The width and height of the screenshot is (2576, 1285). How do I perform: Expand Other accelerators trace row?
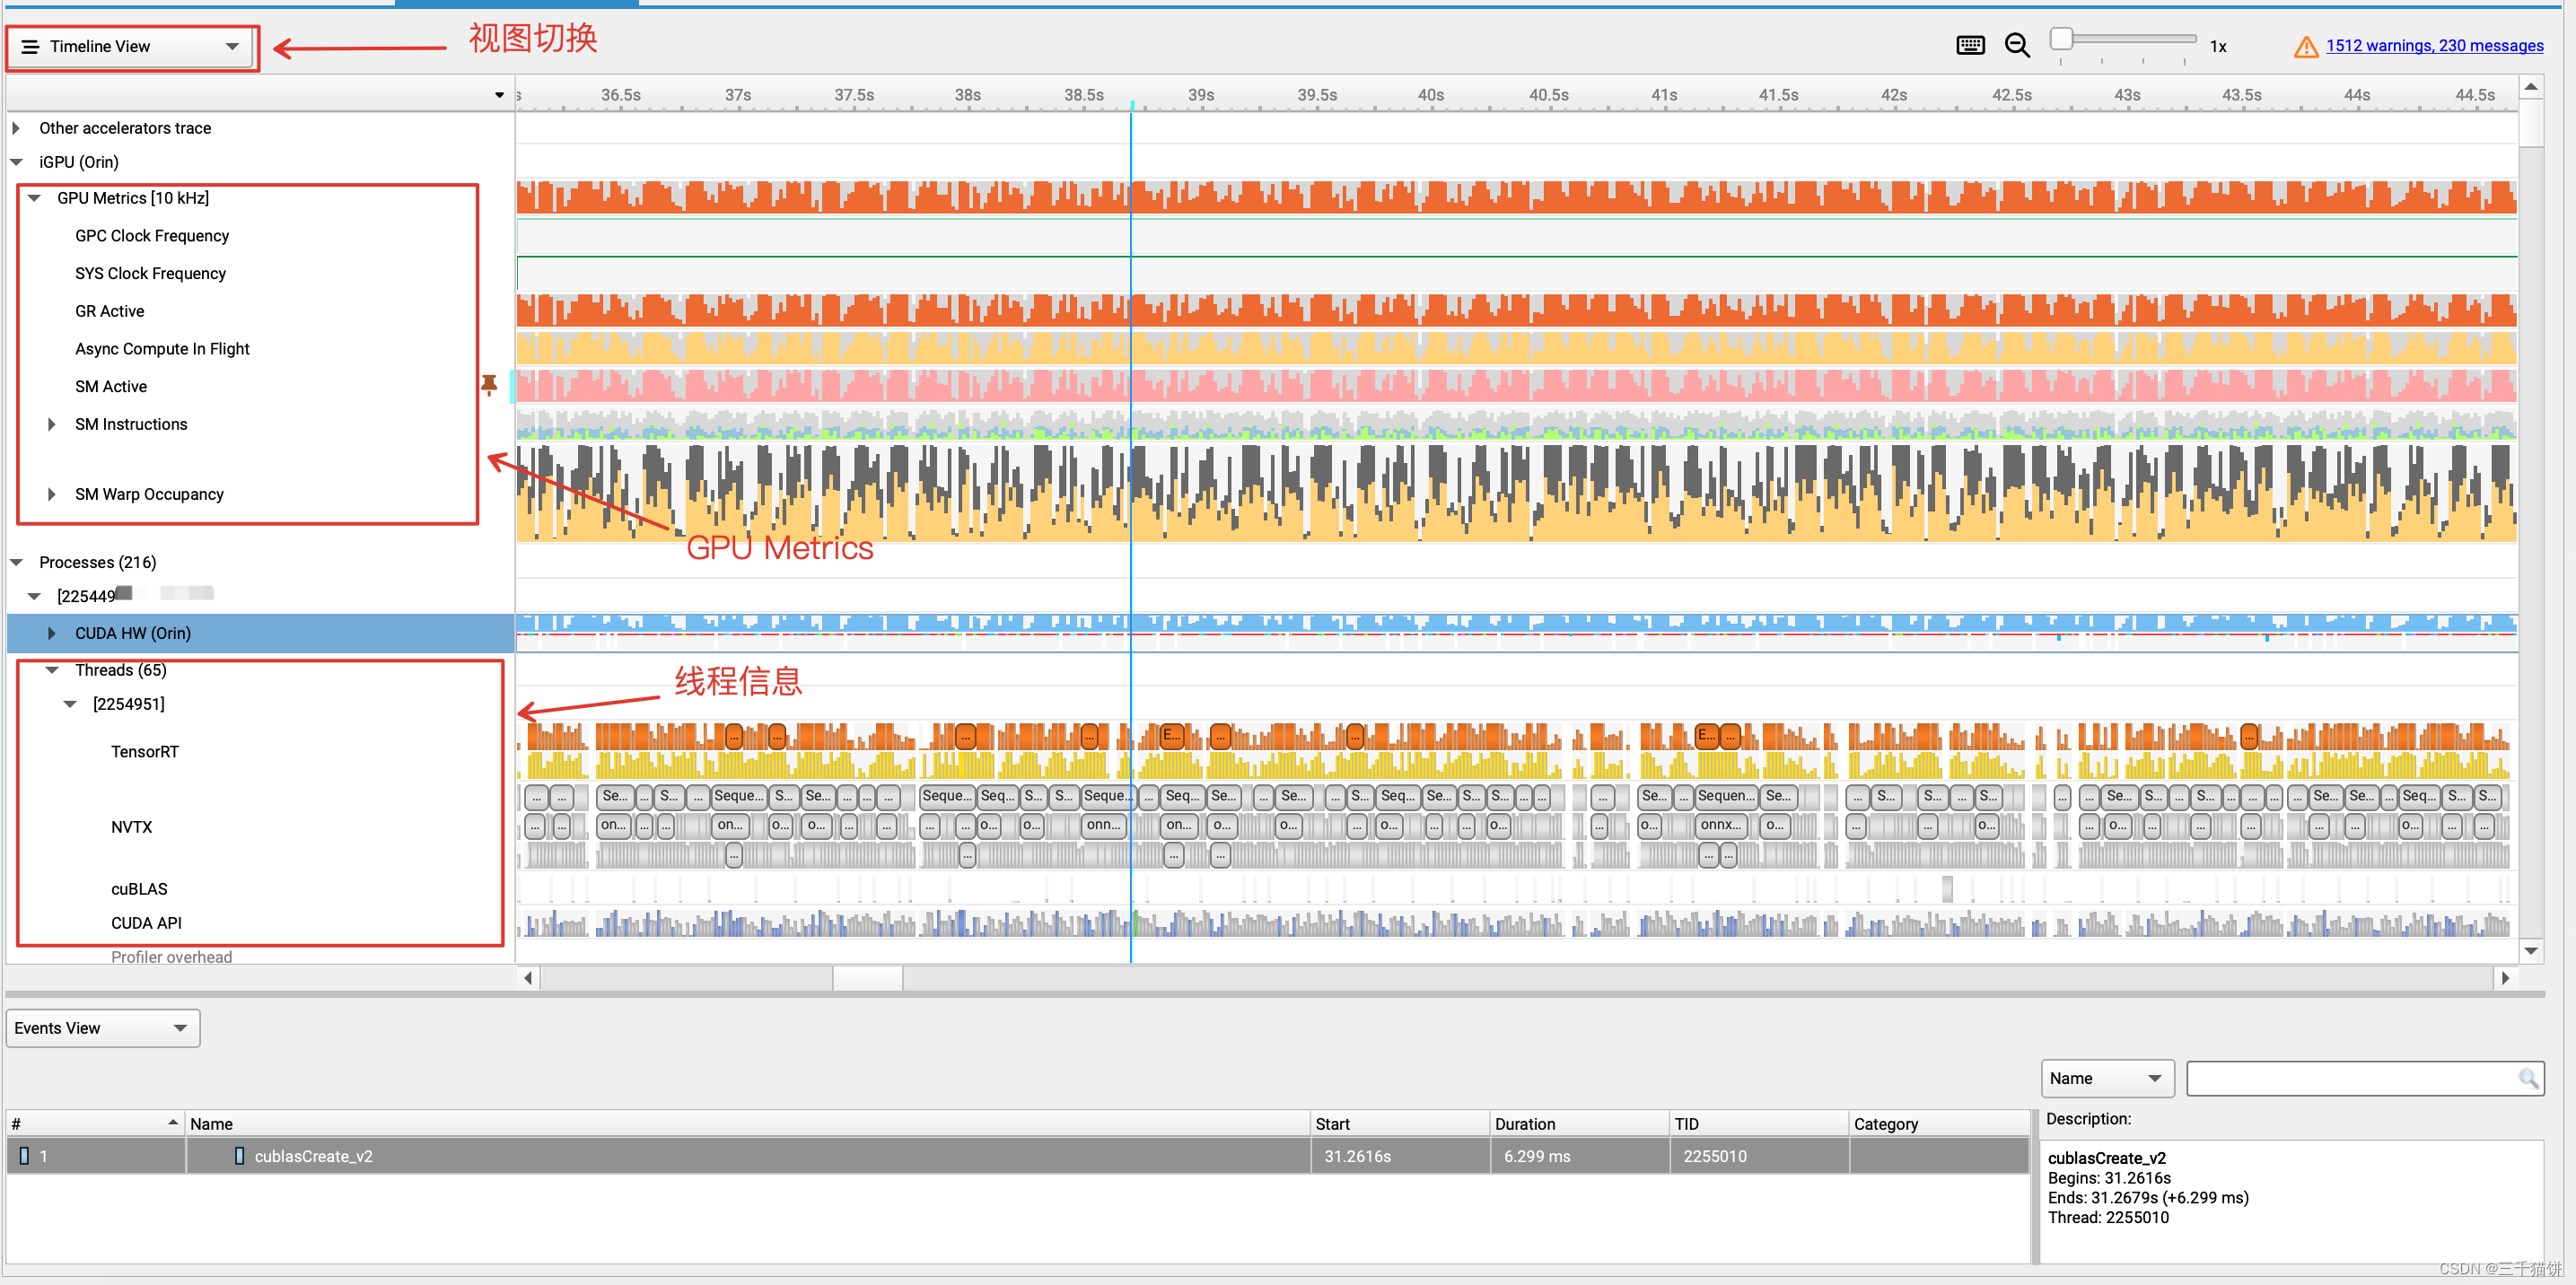(16, 128)
